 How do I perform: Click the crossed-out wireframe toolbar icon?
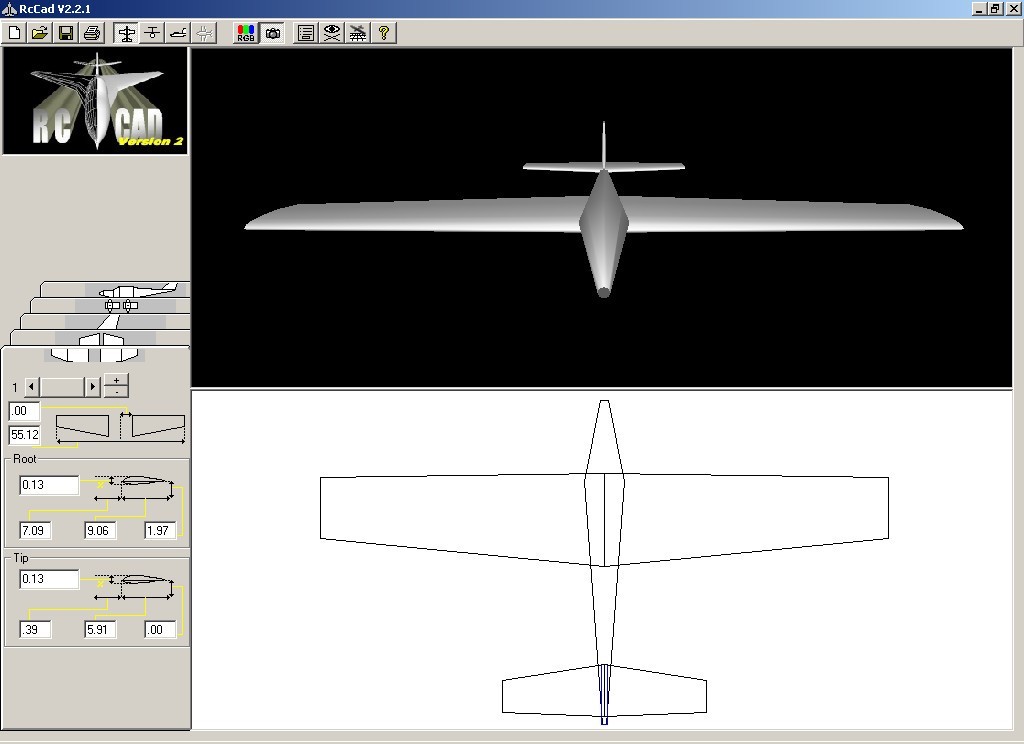coord(357,32)
